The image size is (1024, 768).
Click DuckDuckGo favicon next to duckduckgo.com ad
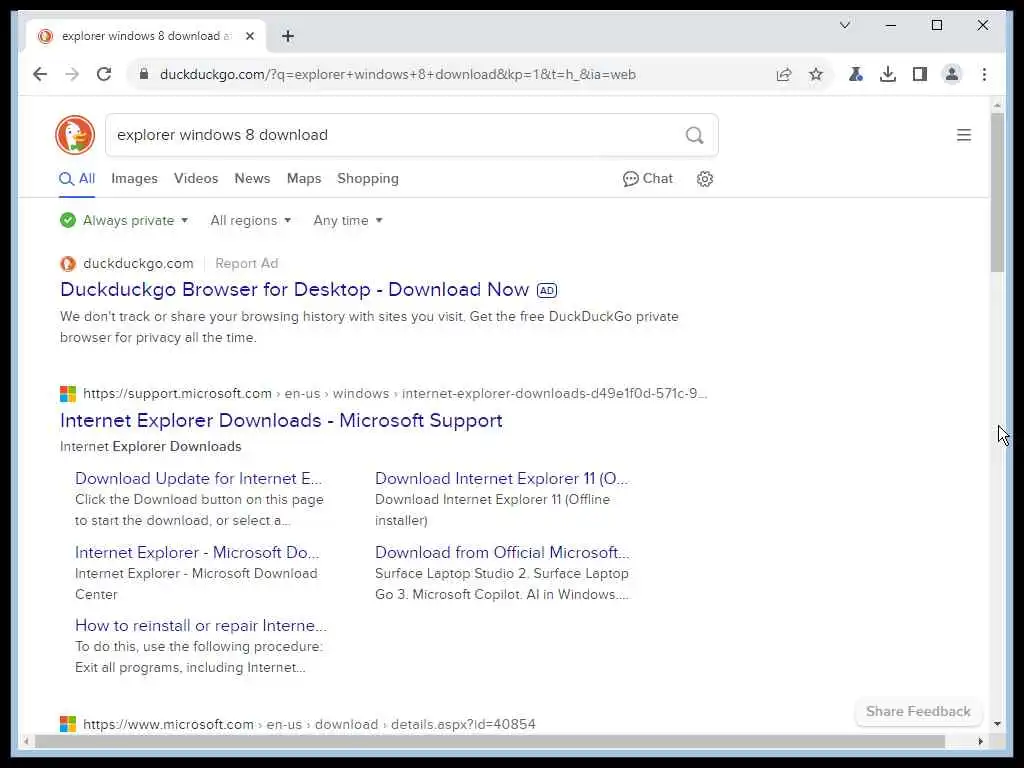(x=68, y=264)
